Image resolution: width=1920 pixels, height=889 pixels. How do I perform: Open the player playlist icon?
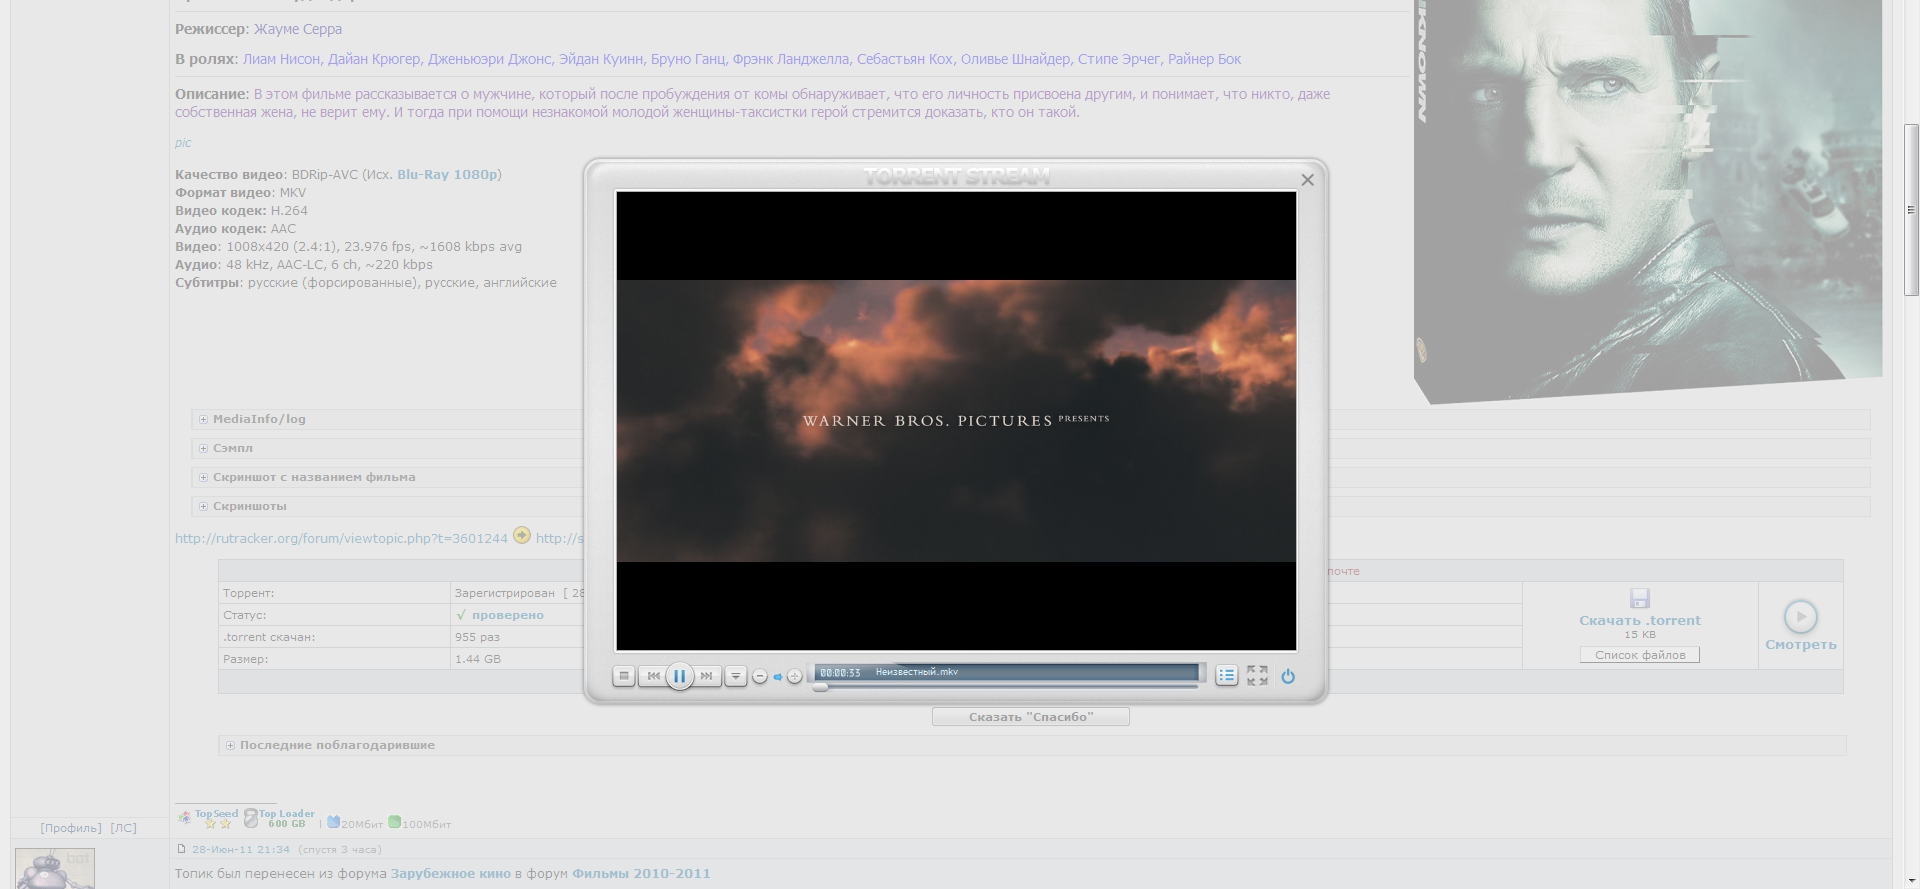[x=1227, y=676]
